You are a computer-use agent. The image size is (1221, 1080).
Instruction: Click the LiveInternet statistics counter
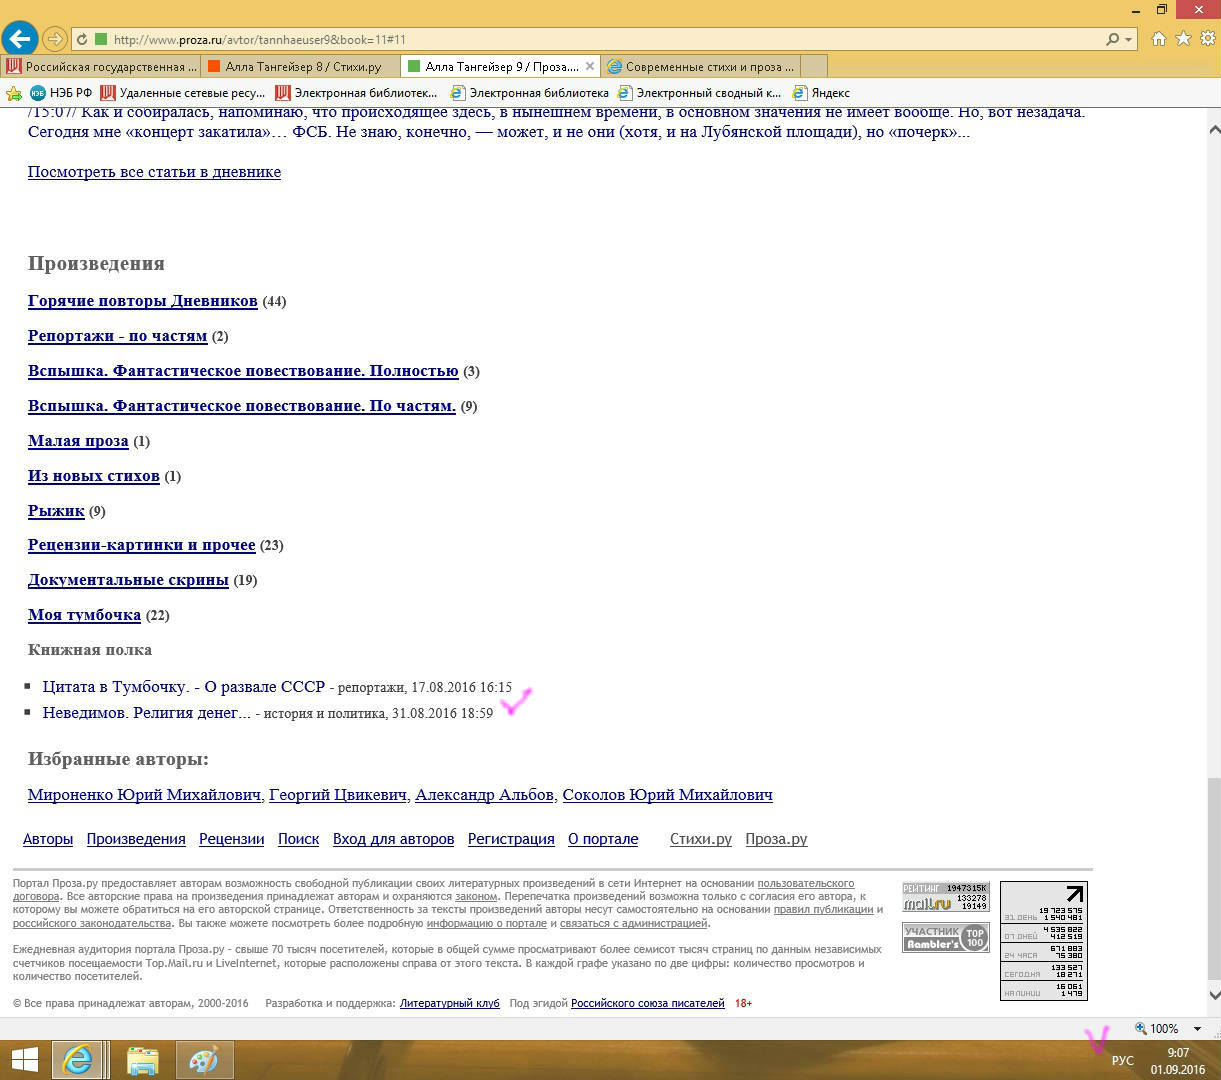1044,941
